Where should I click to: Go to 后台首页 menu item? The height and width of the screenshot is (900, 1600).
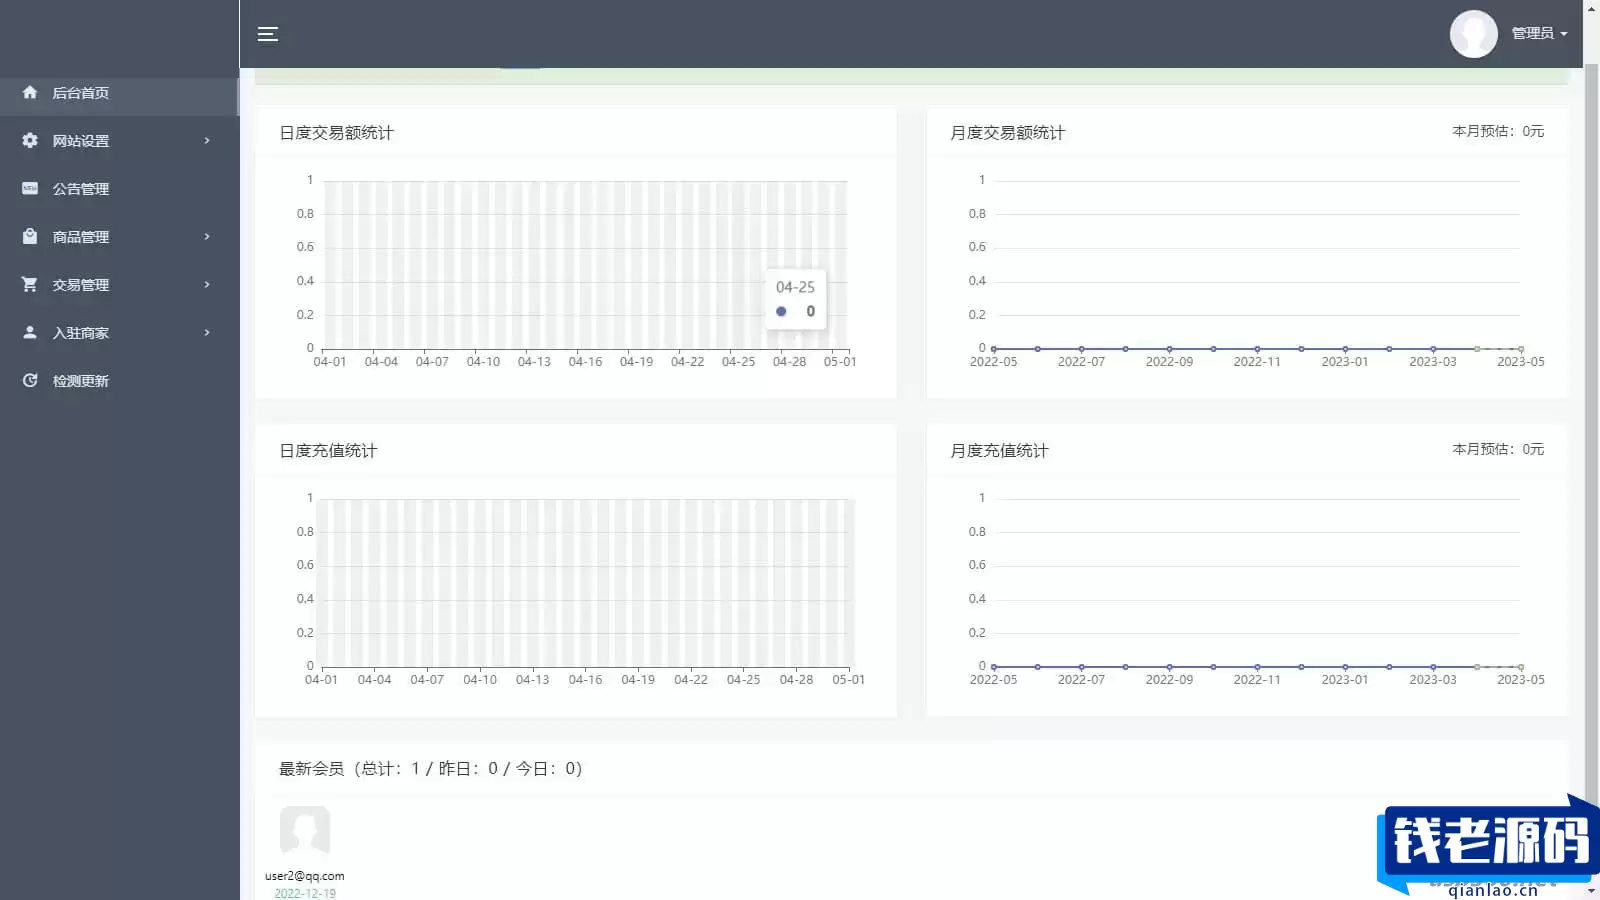coord(119,93)
